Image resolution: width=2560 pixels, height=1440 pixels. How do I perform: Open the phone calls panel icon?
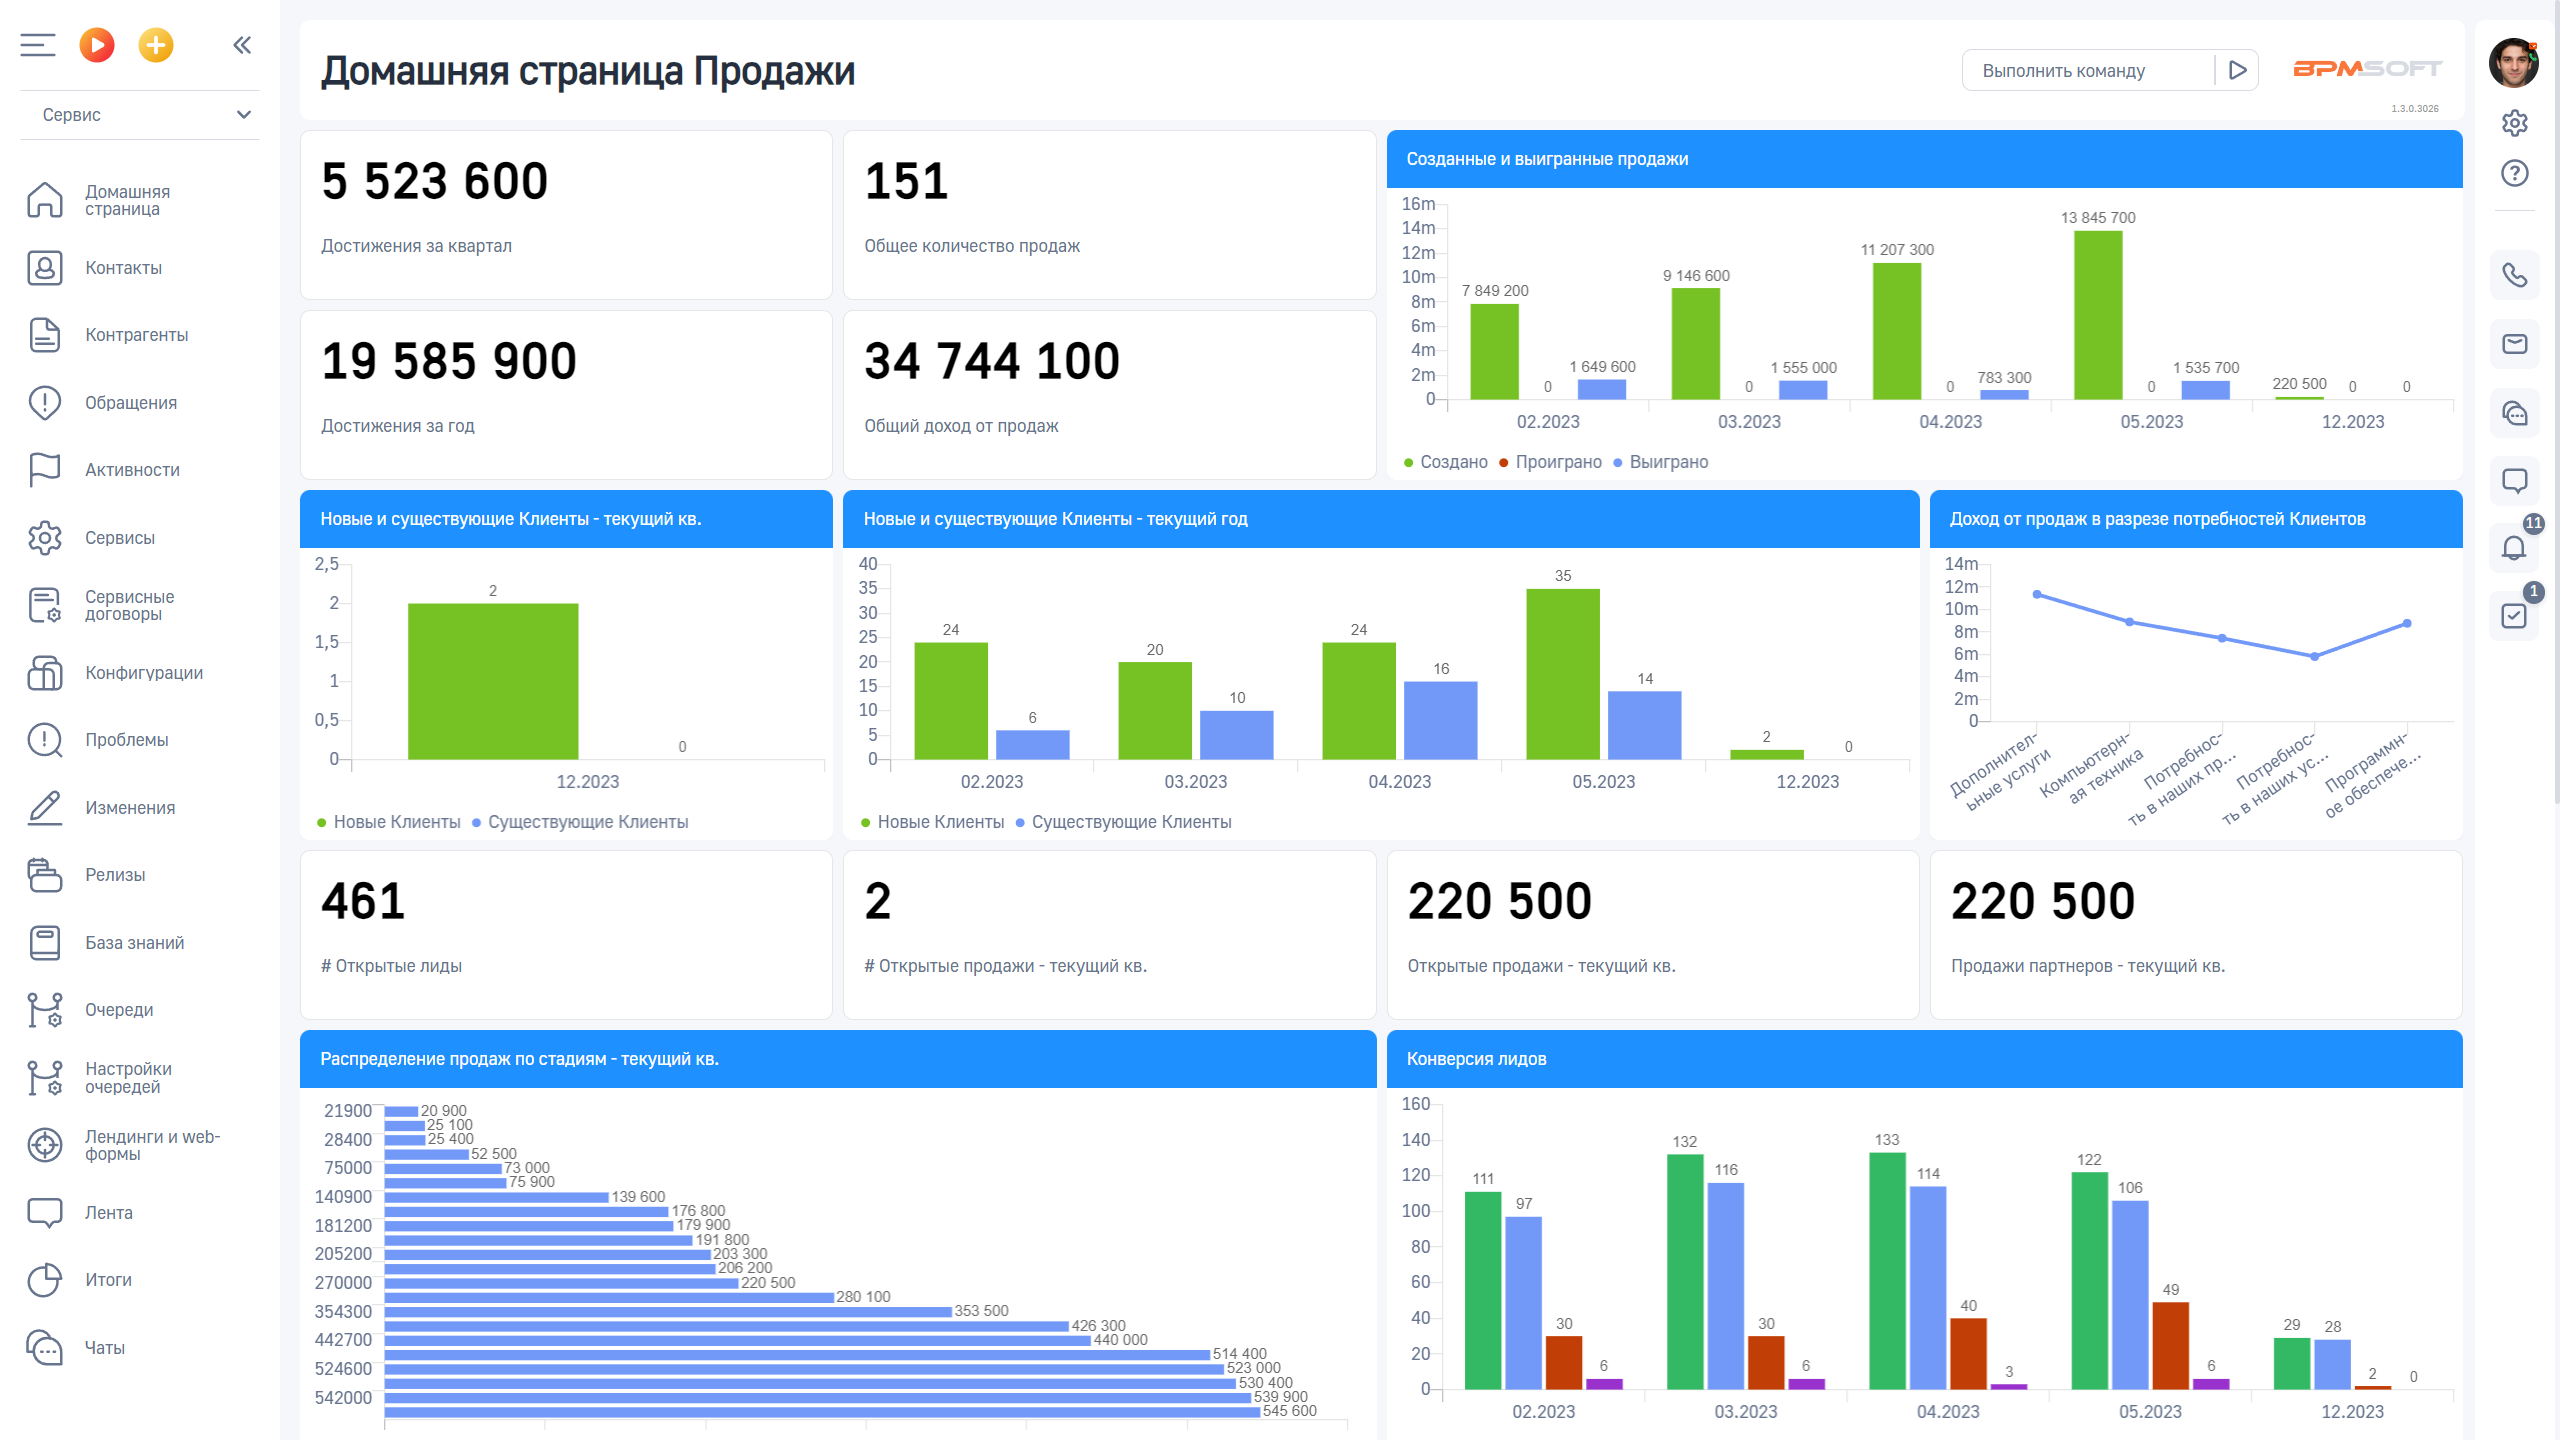pos(2514,275)
